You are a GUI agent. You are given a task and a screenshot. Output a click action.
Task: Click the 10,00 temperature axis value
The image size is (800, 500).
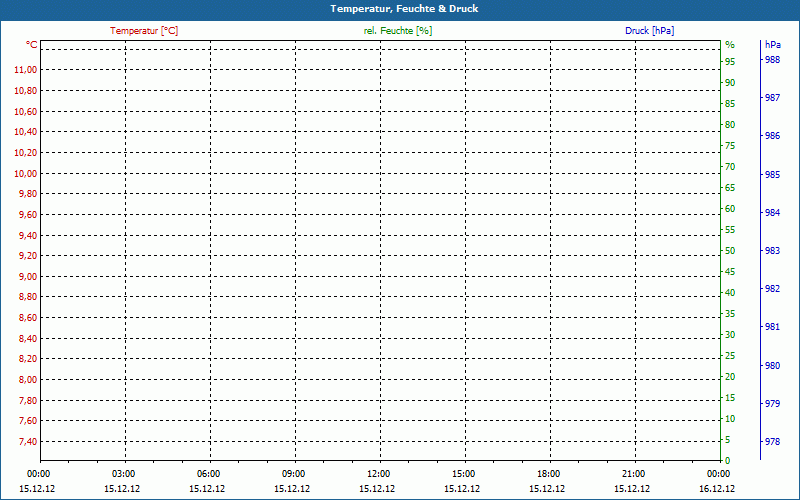pyautogui.click(x=26, y=173)
